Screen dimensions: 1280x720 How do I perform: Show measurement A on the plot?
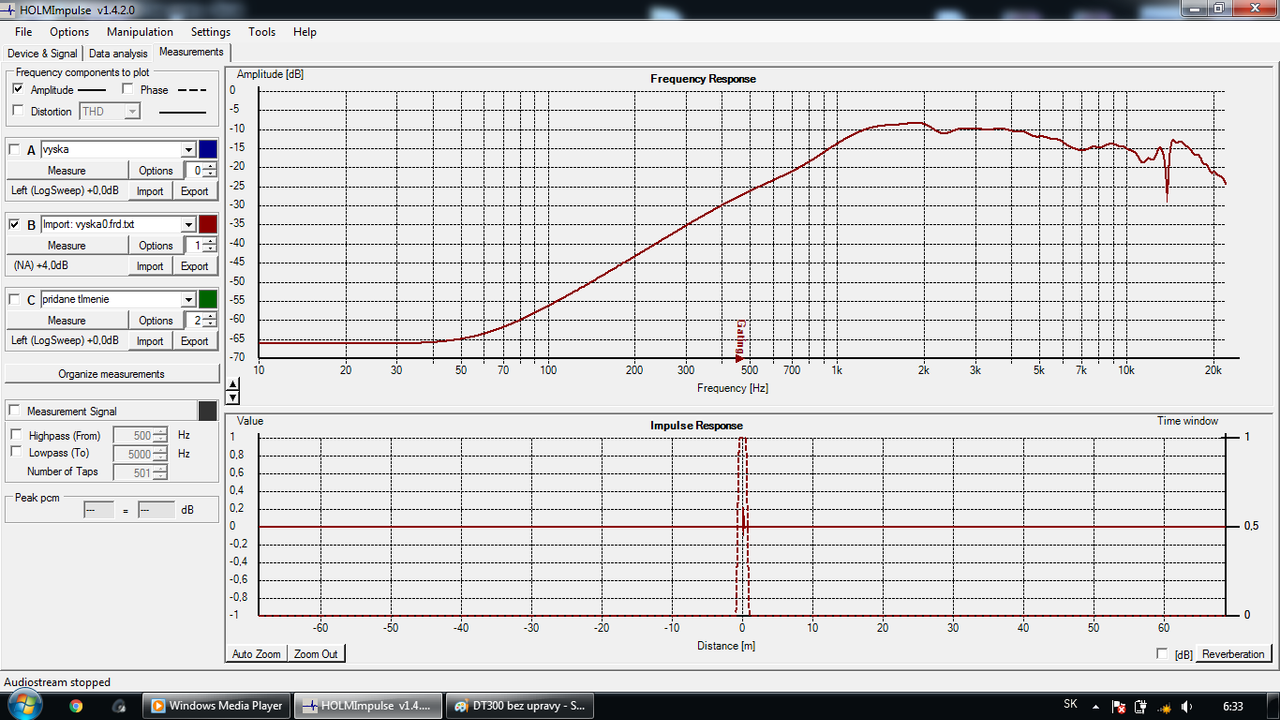[14, 150]
